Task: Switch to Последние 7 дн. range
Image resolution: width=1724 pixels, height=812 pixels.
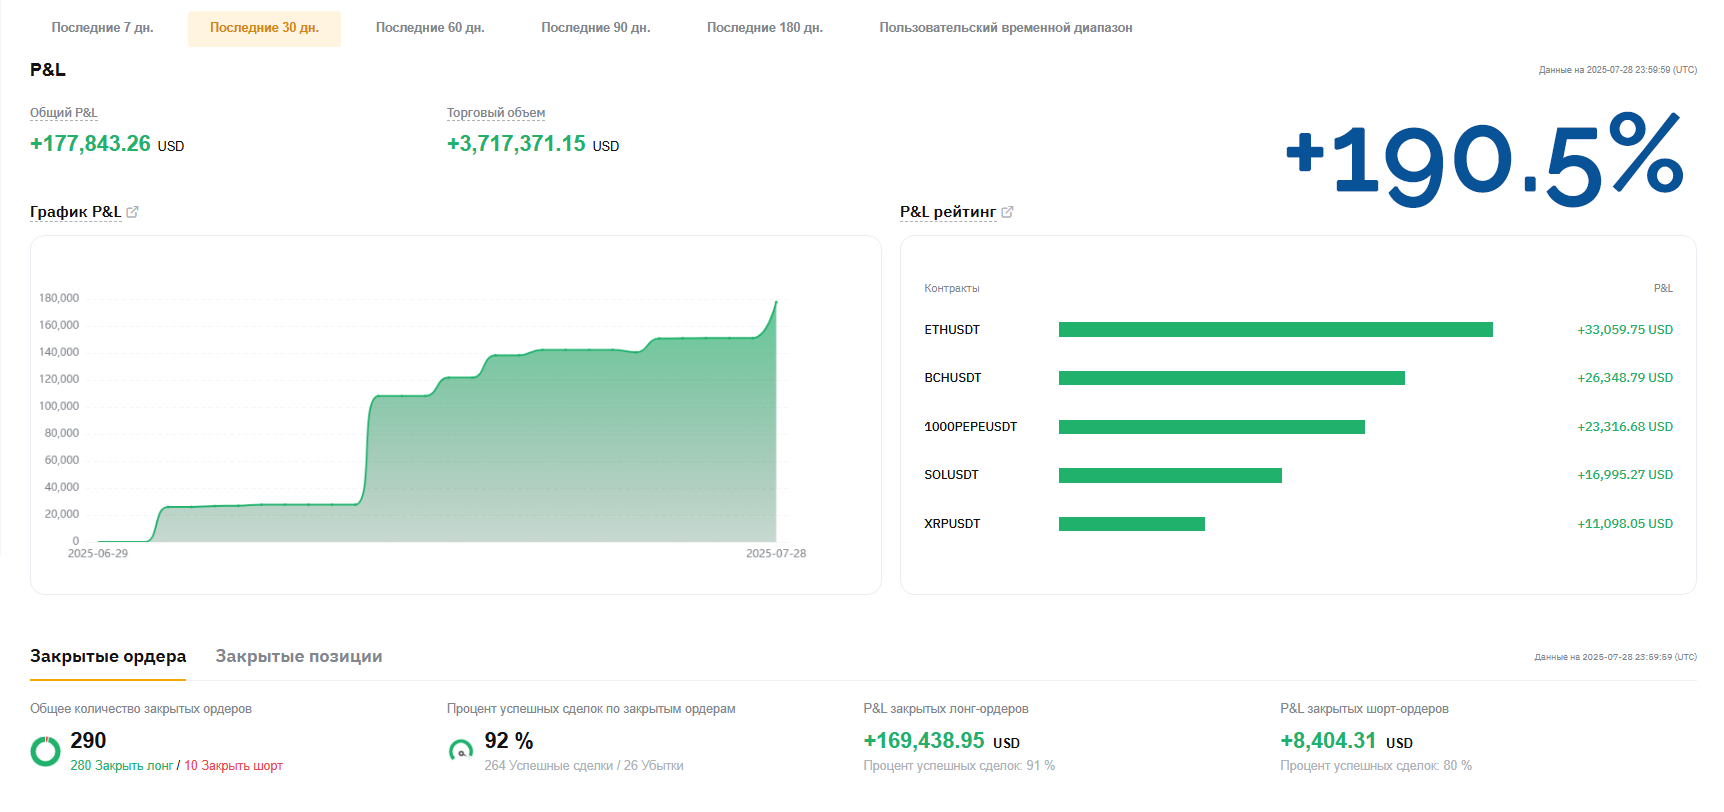Action: point(102,28)
